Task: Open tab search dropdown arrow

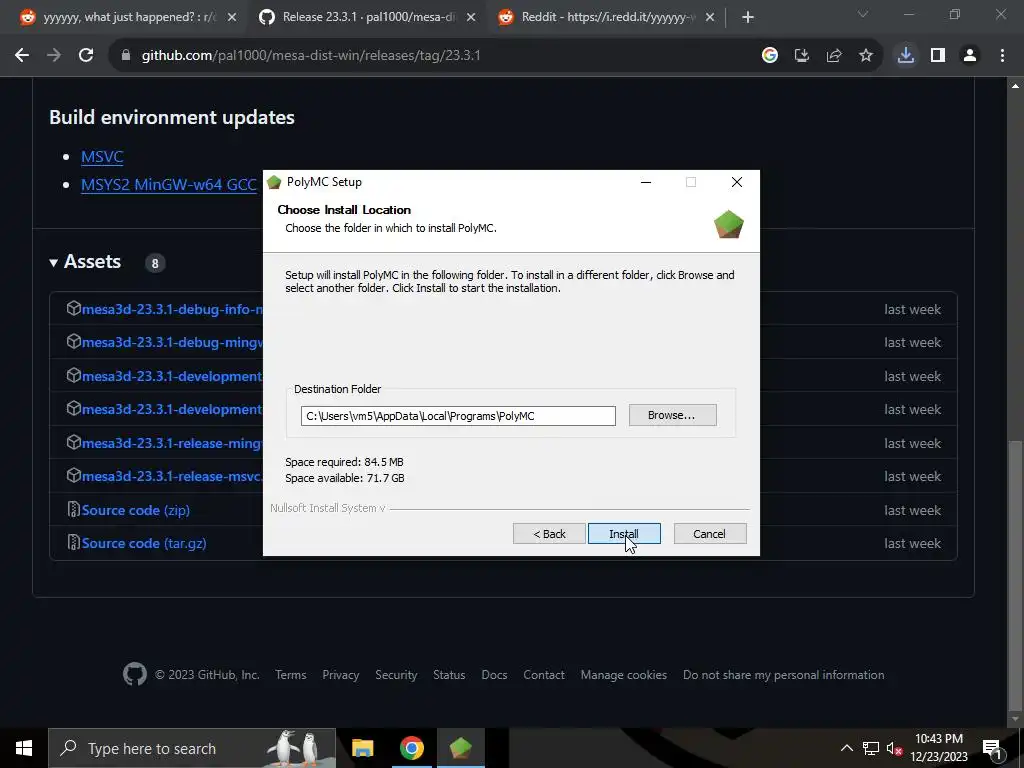Action: click(863, 14)
